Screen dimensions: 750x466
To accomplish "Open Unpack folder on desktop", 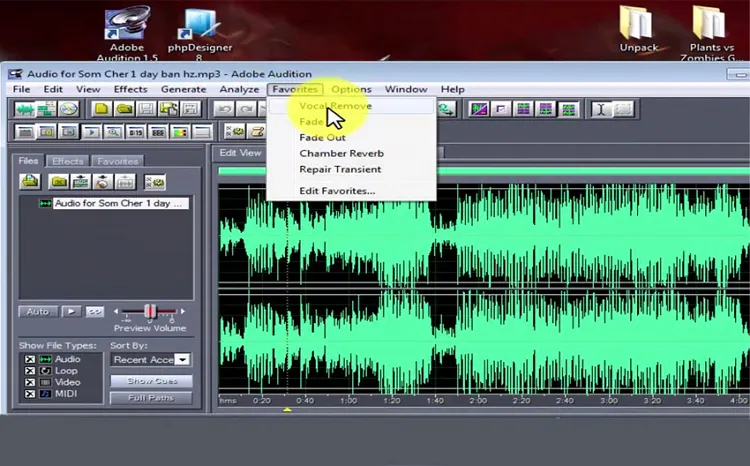I will point(639,29).
